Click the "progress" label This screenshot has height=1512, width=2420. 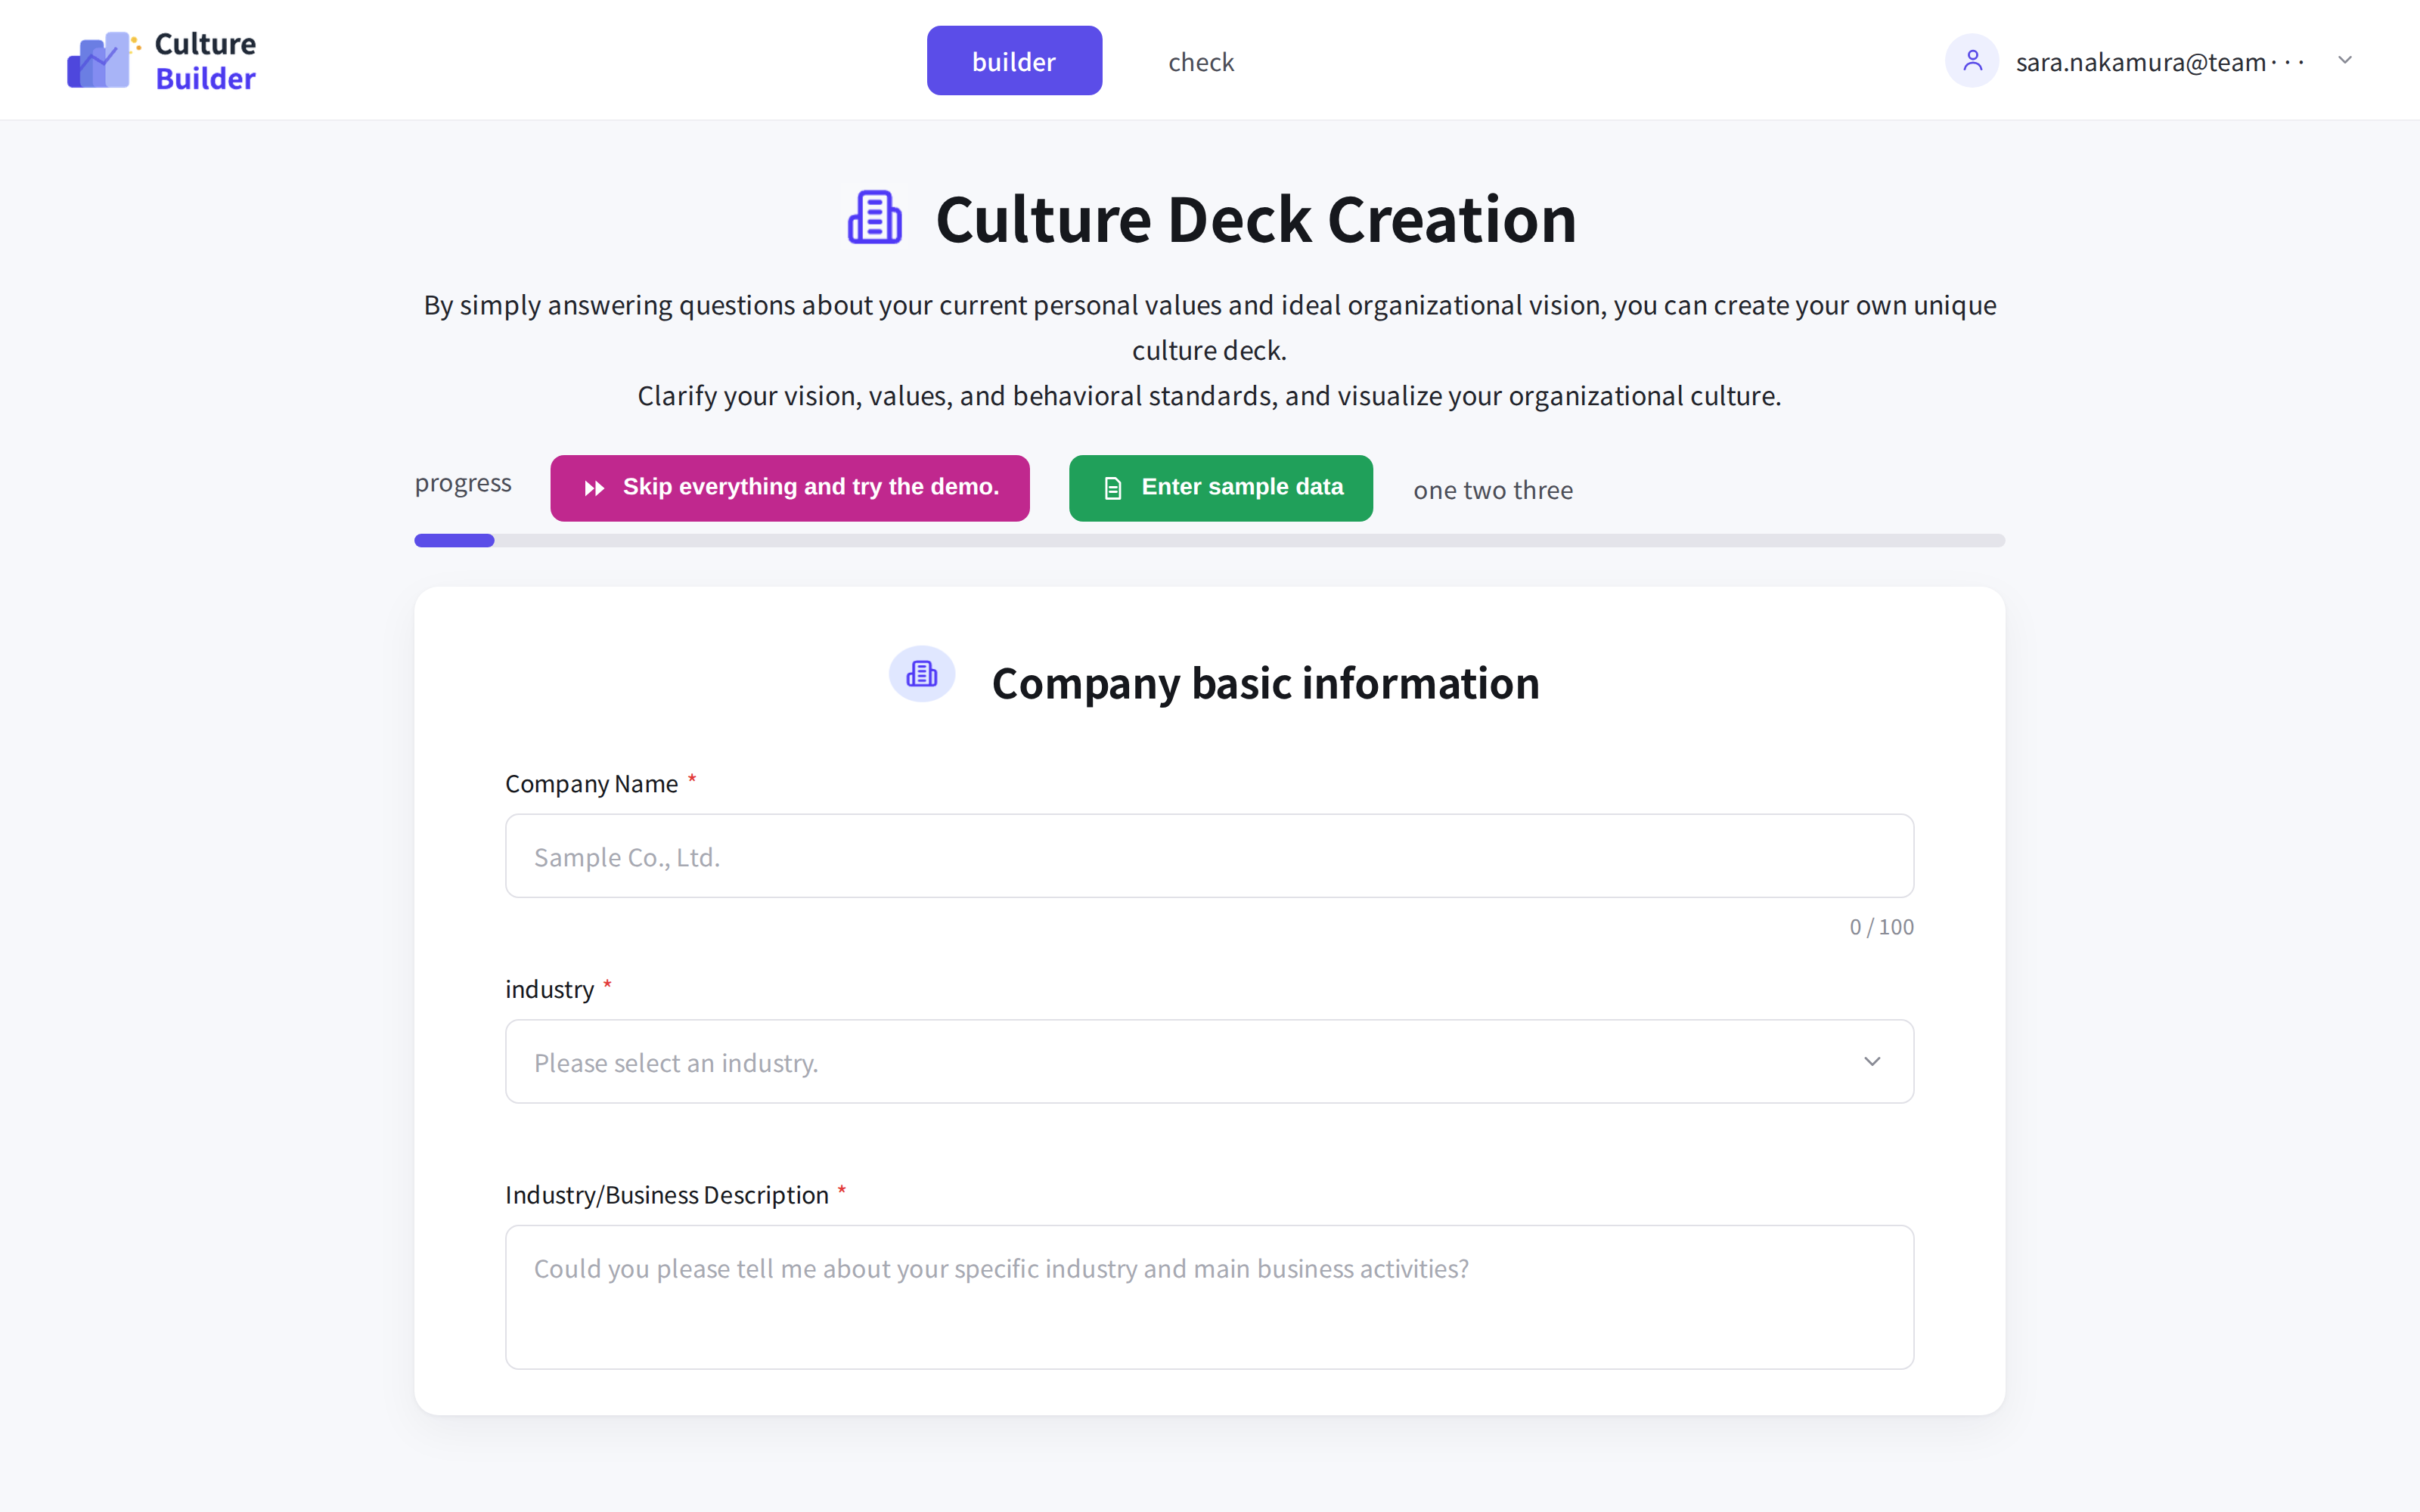coord(463,484)
